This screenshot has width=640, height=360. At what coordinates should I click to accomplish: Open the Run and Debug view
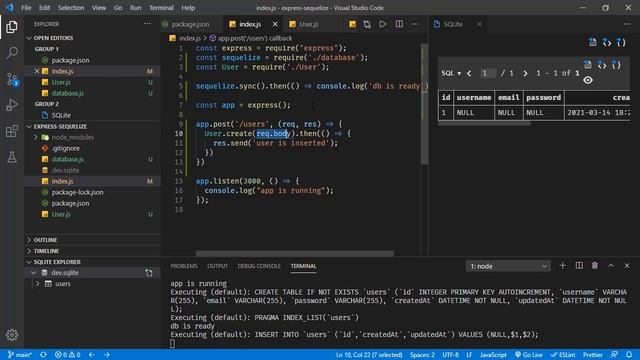pyautogui.click(x=12, y=105)
